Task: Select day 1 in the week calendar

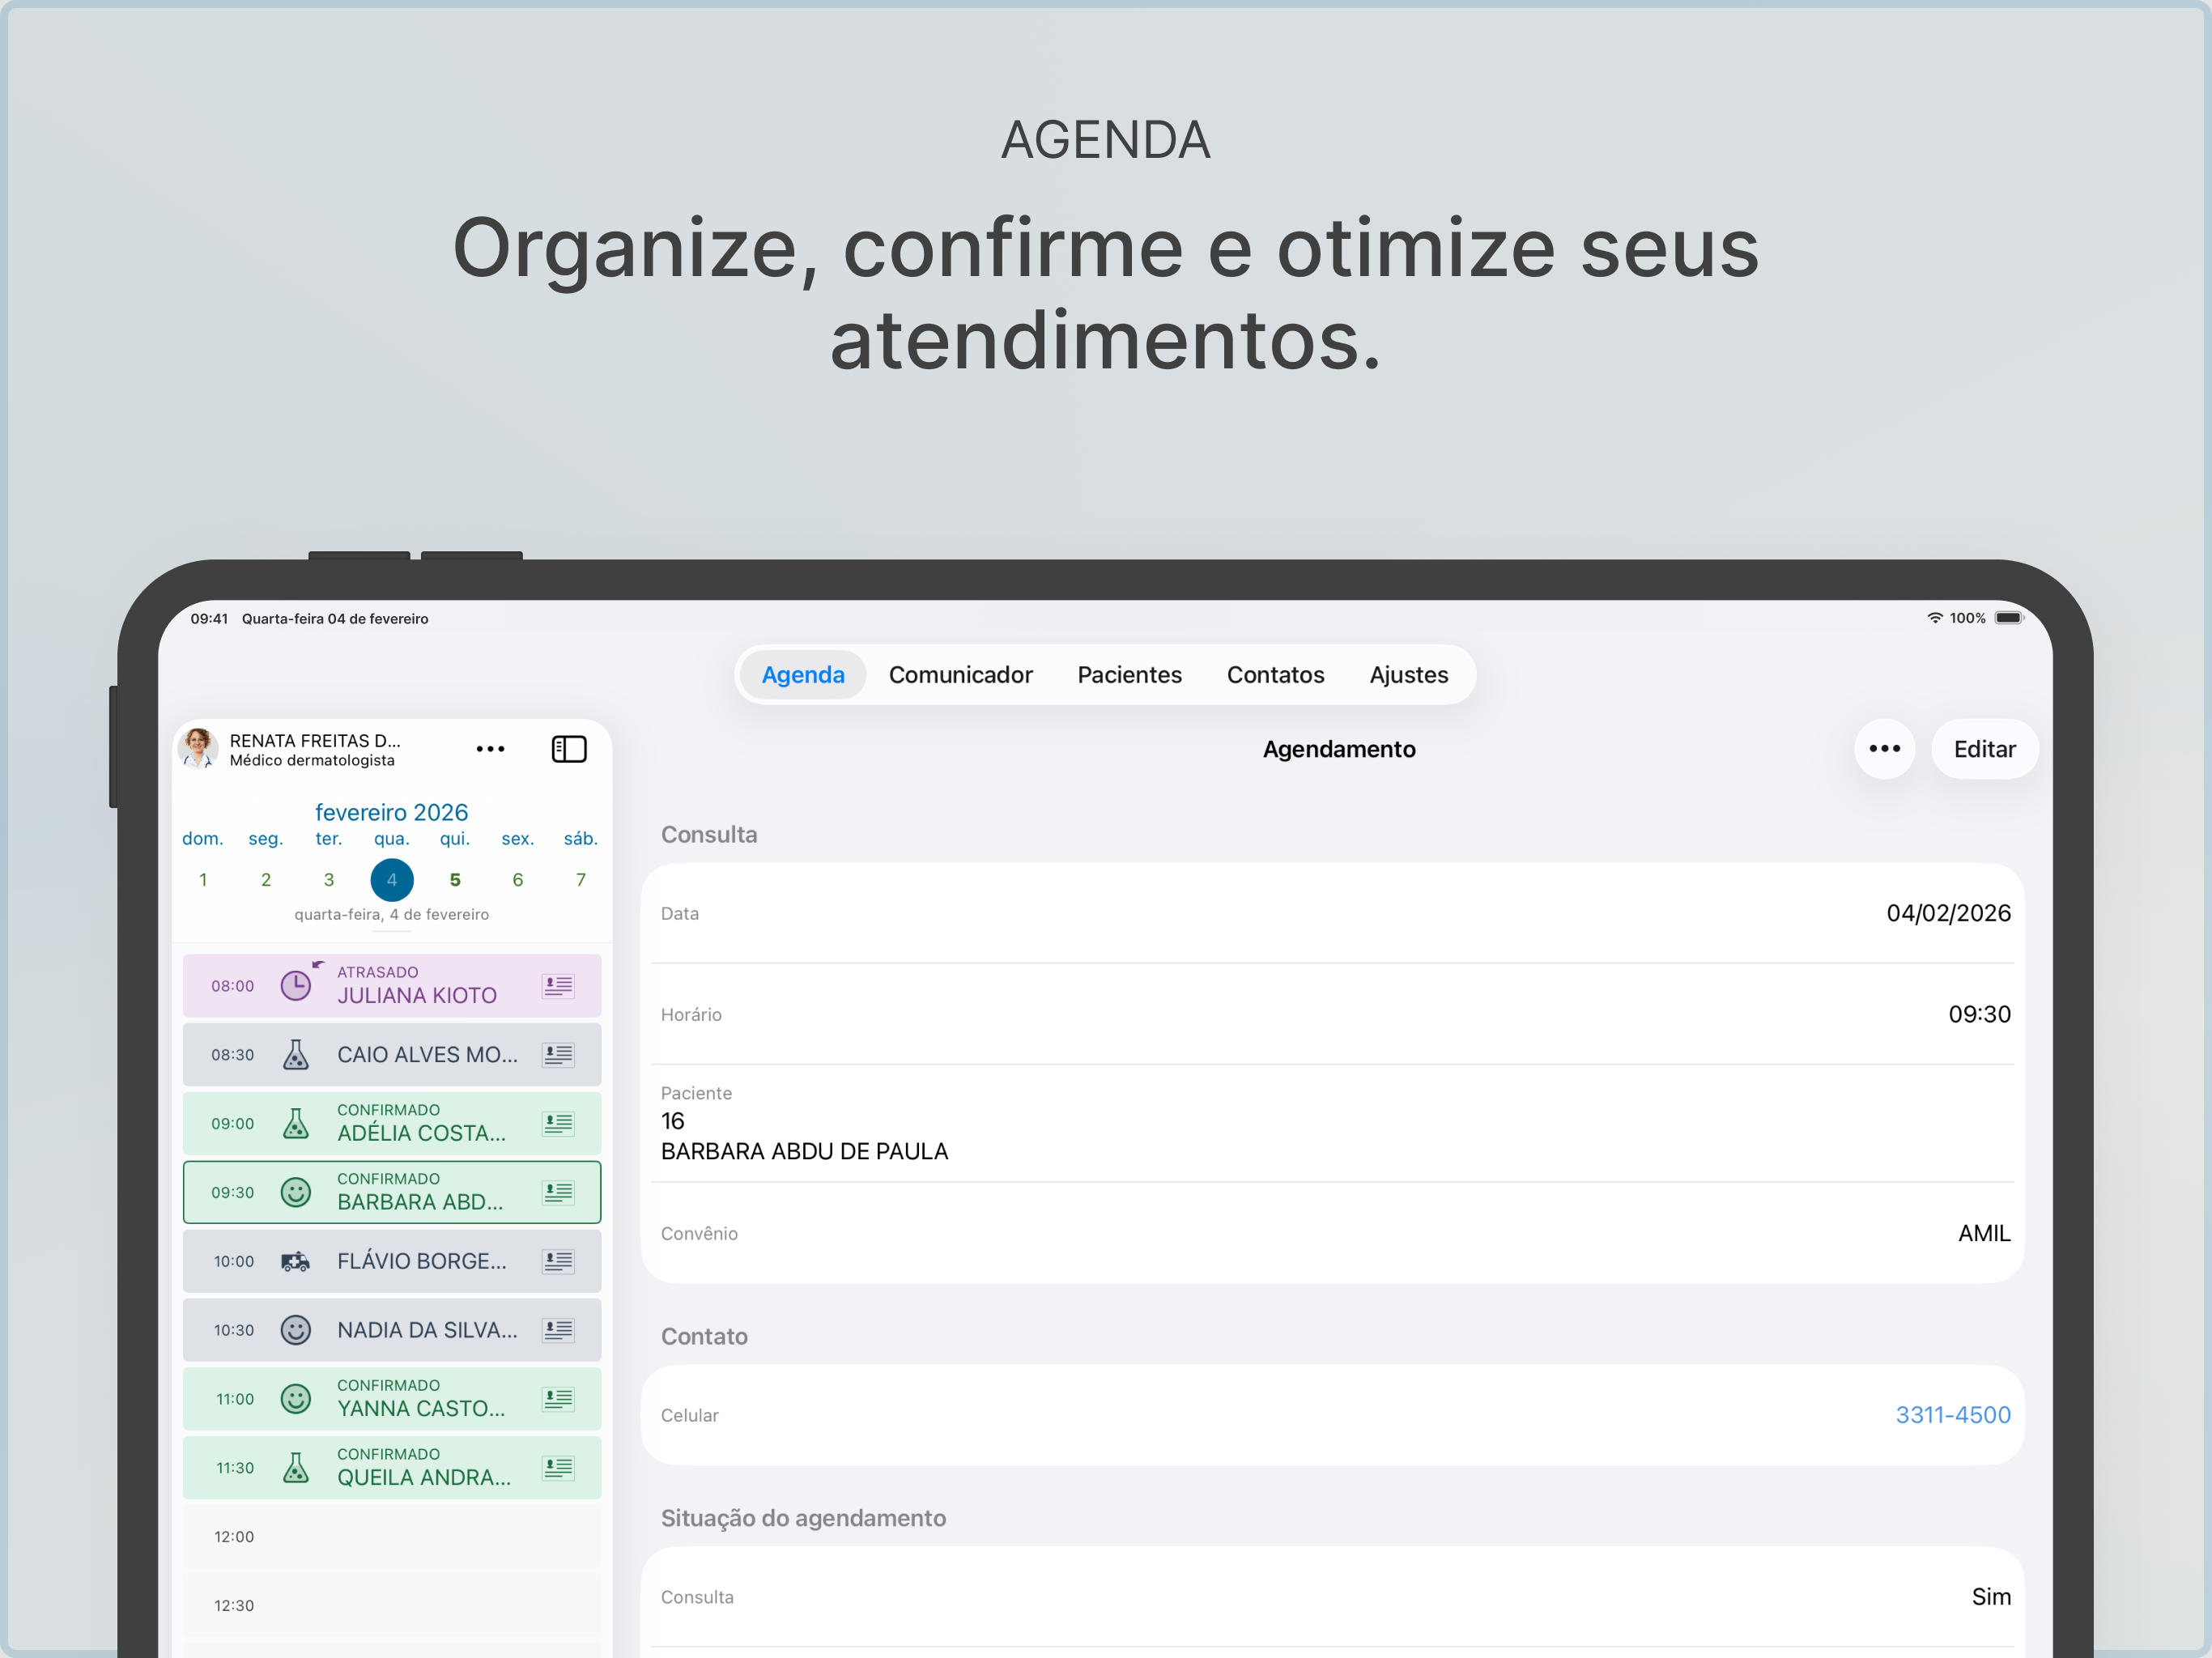Action: coord(203,880)
